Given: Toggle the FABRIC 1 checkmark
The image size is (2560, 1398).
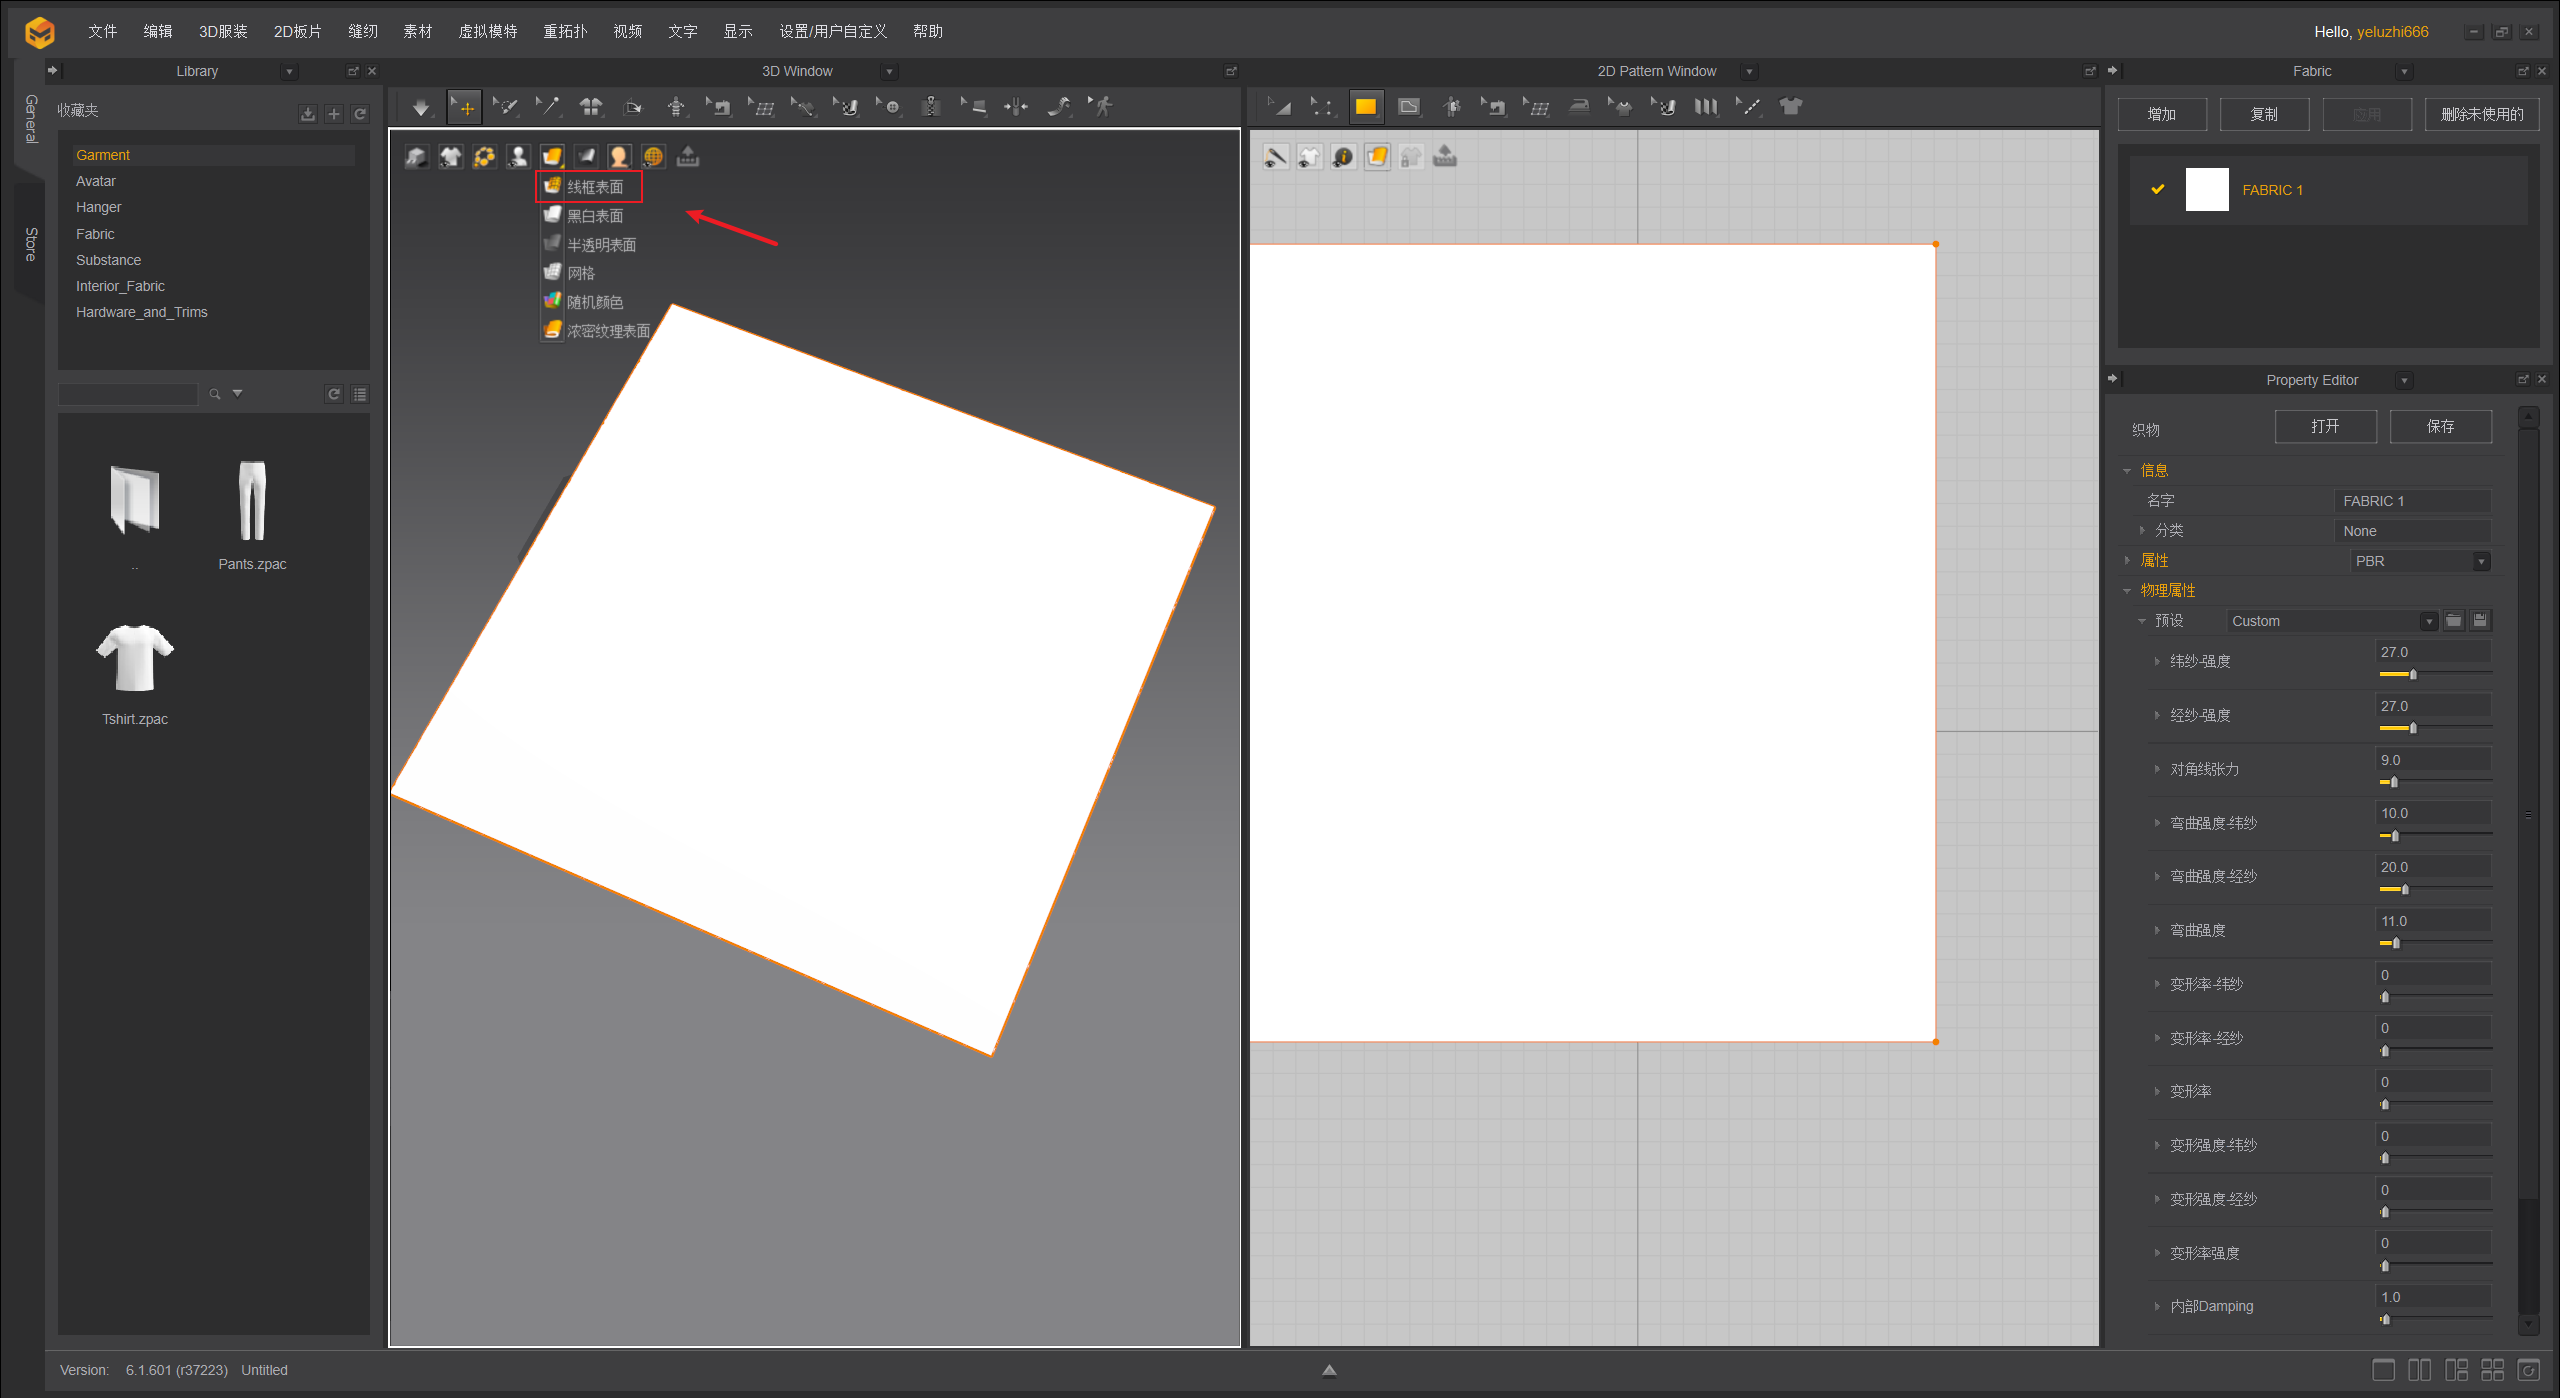Looking at the screenshot, I should pyautogui.click(x=2158, y=189).
